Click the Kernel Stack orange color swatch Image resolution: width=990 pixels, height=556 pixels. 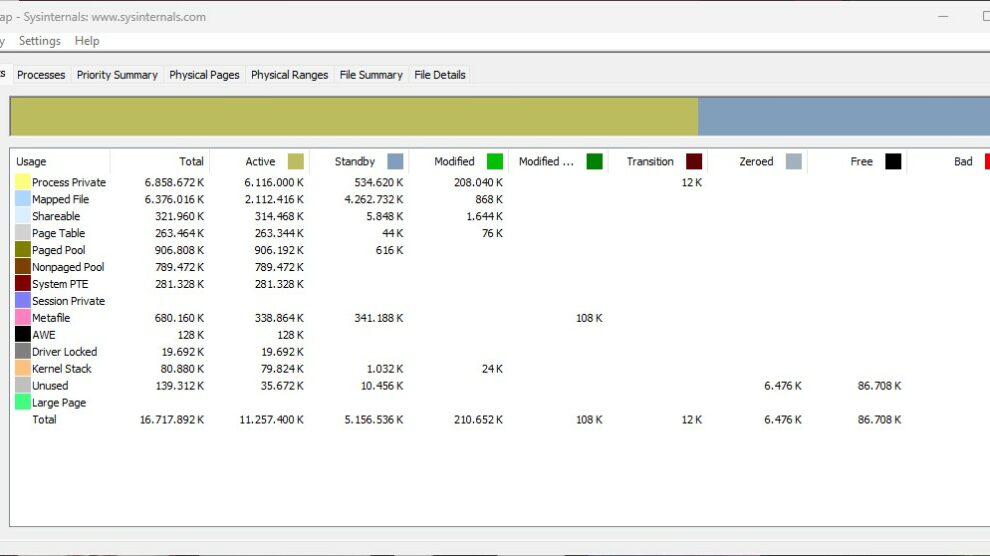(x=22, y=369)
